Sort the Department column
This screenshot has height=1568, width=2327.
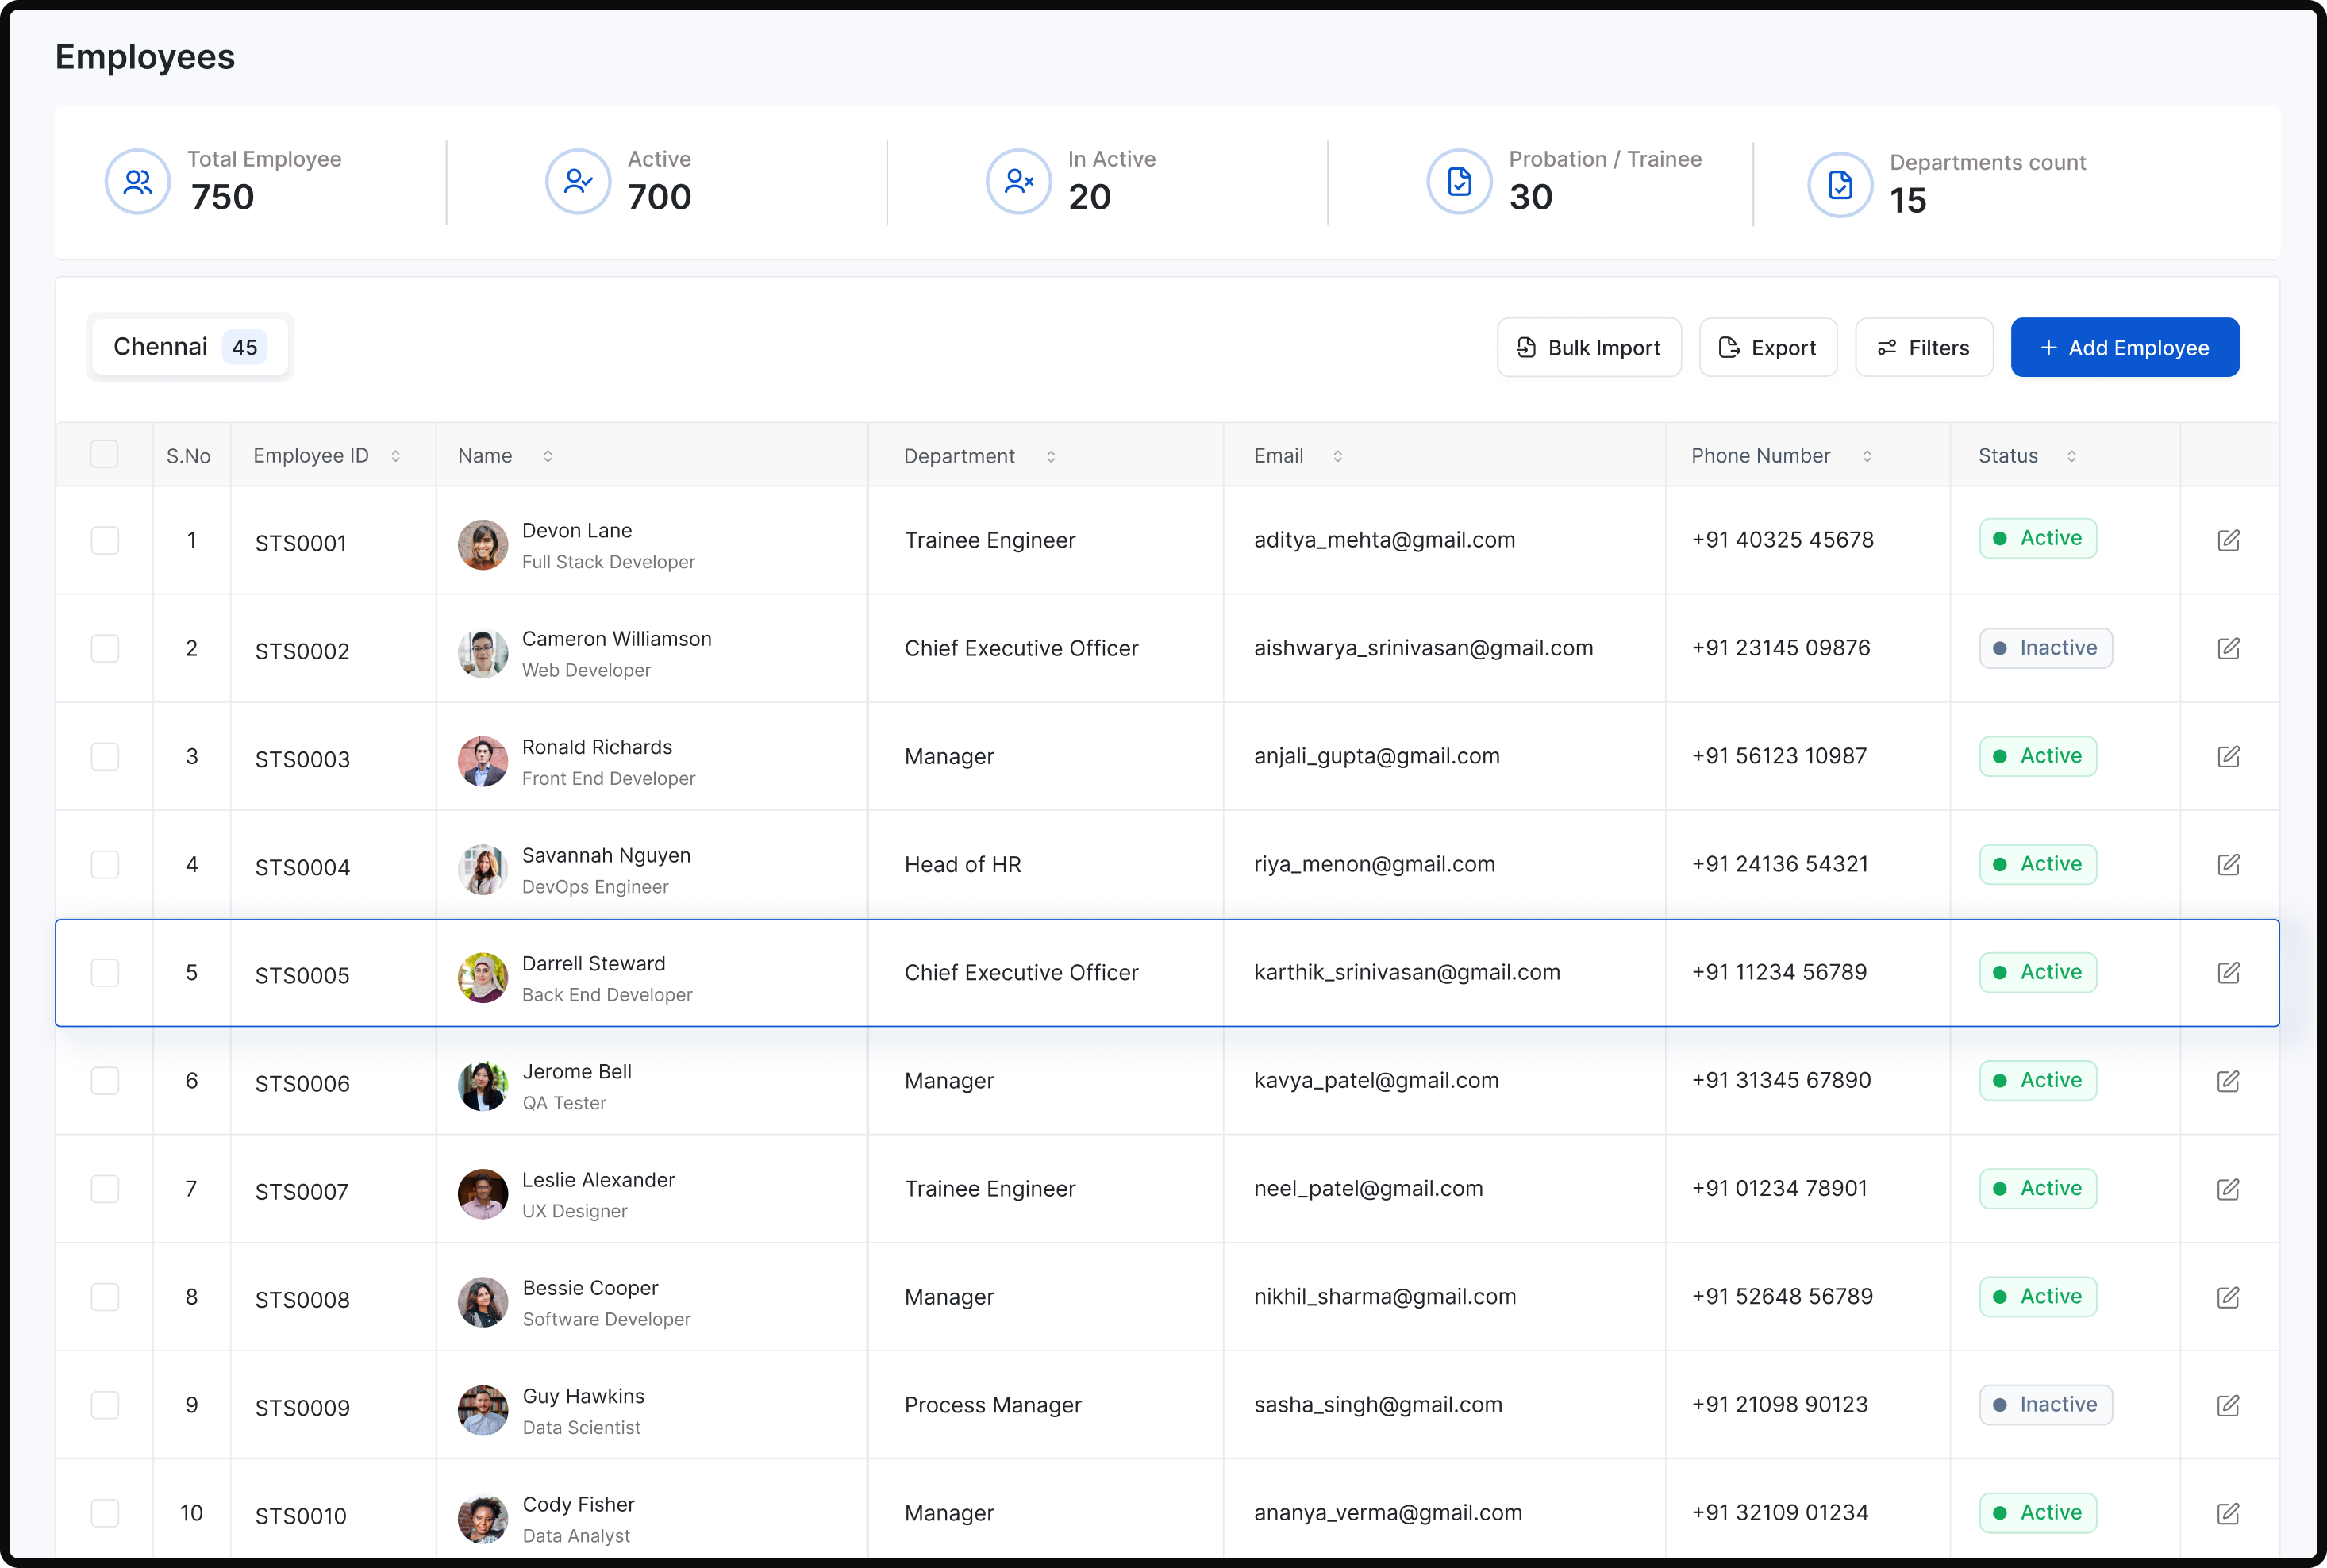click(x=1051, y=455)
